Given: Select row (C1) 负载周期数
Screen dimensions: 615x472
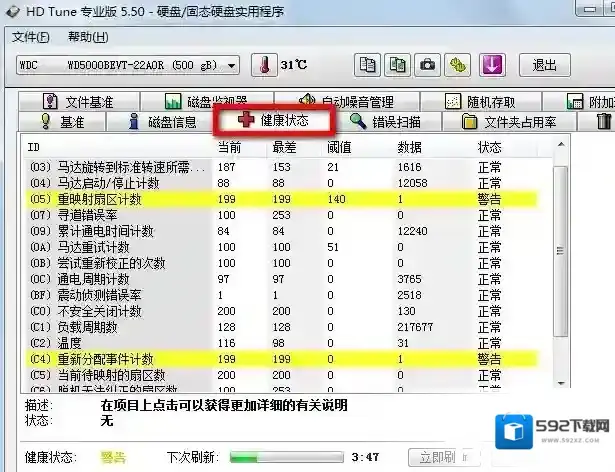Looking at the screenshot, I should 282,327.
